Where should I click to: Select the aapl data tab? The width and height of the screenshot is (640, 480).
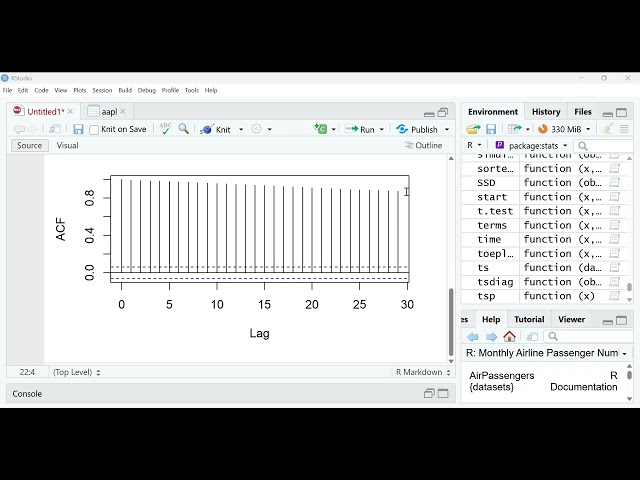(x=109, y=112)
